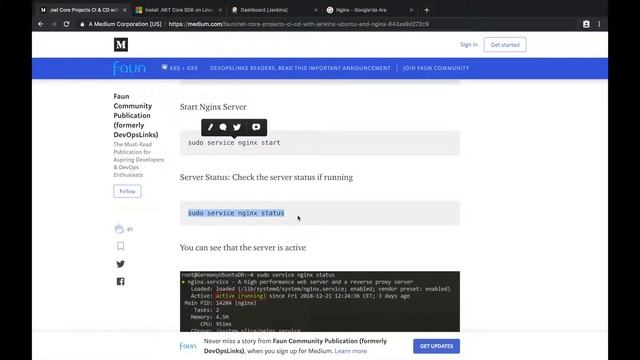Switch to Nginx Google tab
Screen dimensions: 640x360
tap(370, 10)
